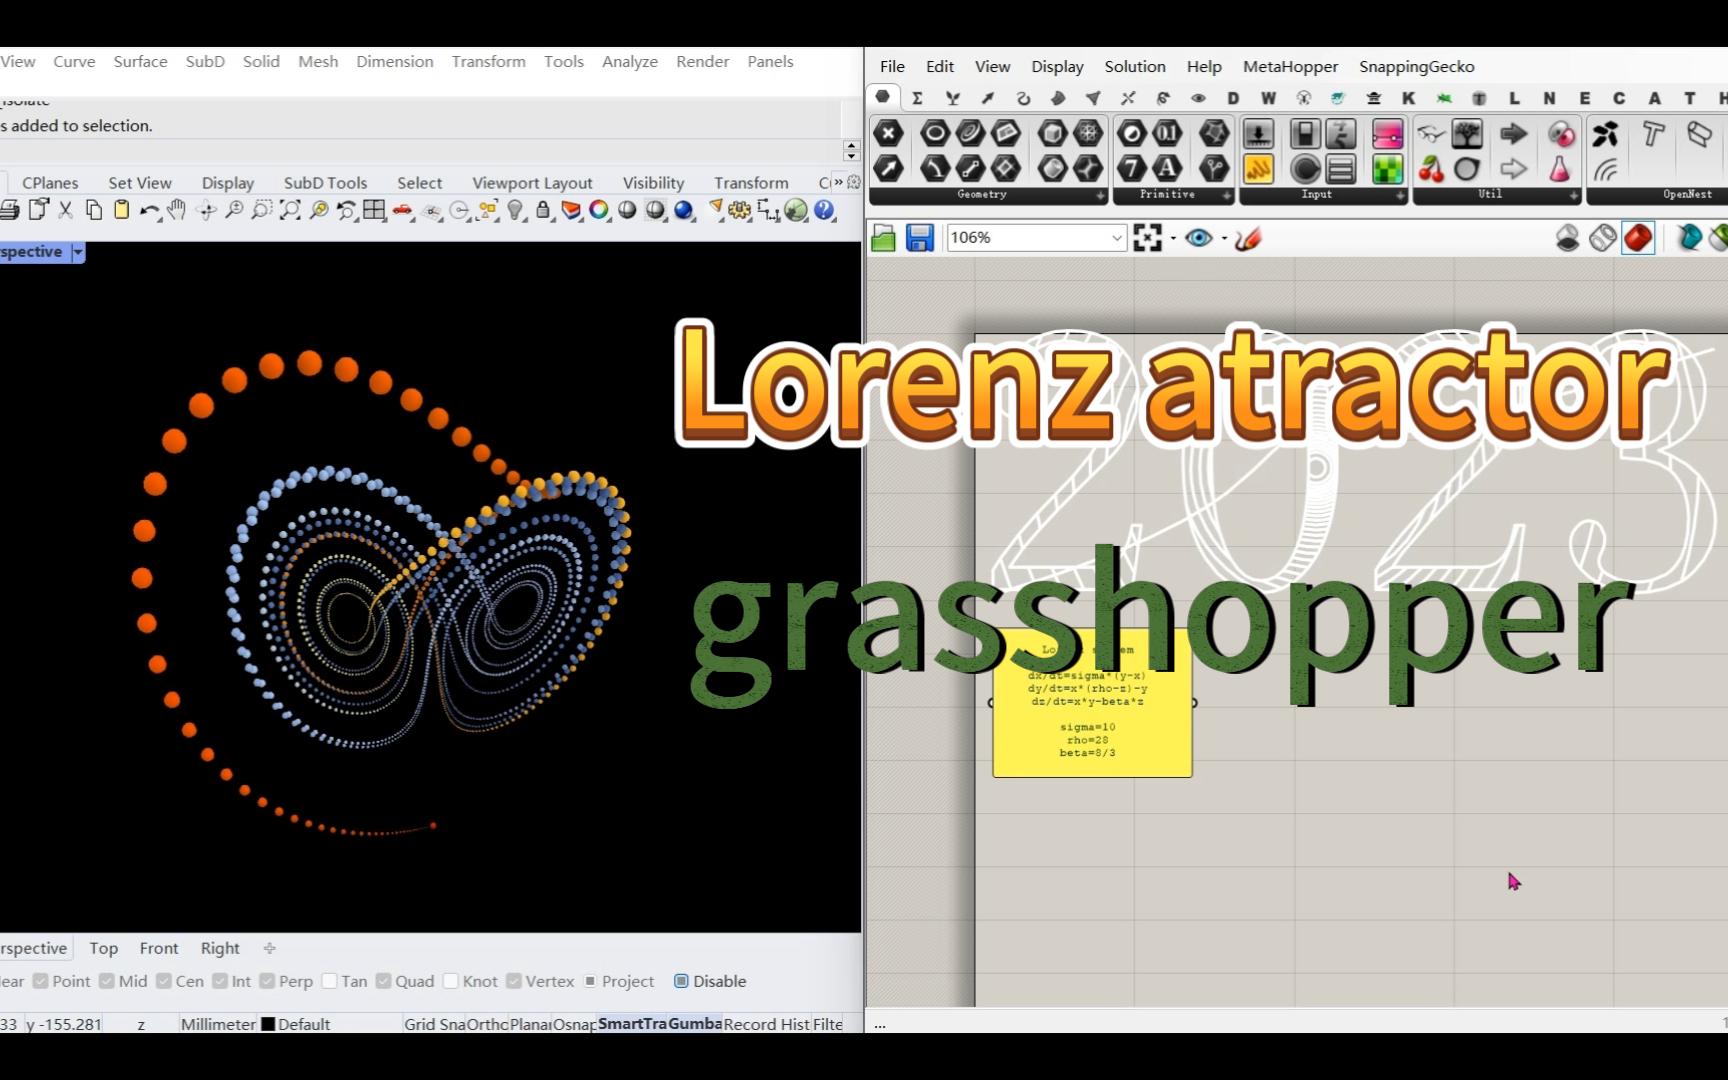Toggle Ortho in Rhino status bar
1728x1080 pixels.
pyautogui.click(x=488, y=1024)
